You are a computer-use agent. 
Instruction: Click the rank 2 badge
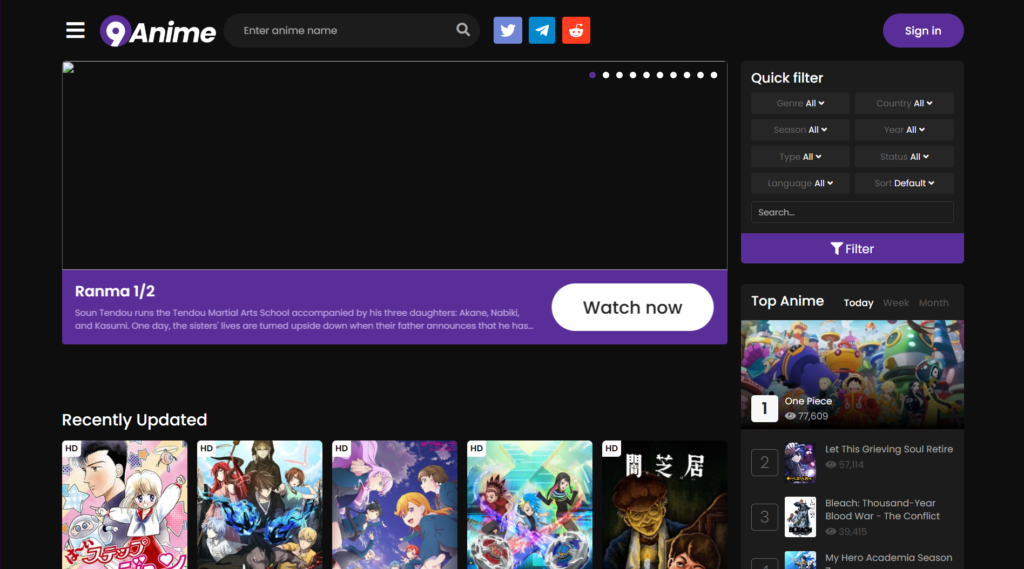pos(764,463)
